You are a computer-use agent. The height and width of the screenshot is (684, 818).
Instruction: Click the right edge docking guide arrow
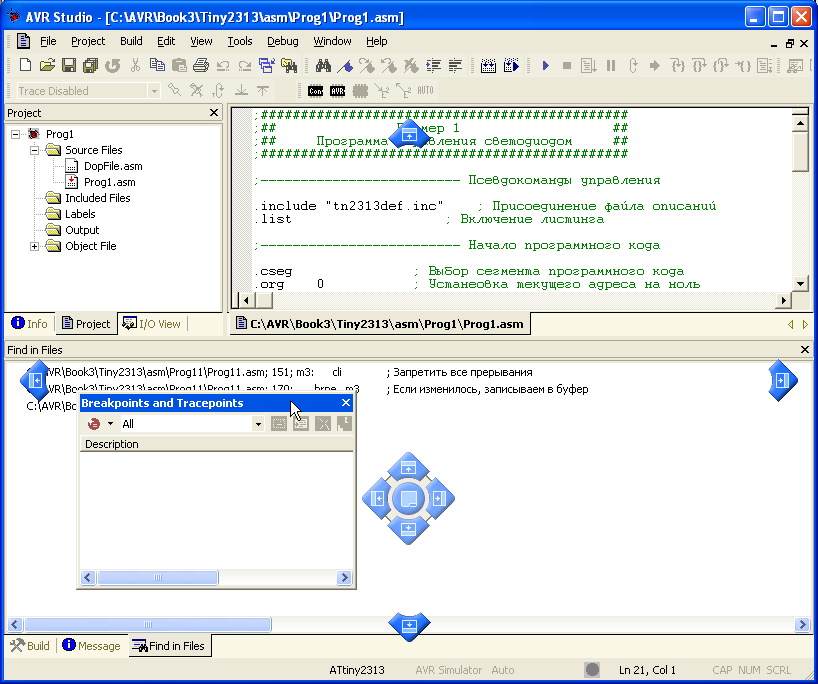pos(783,380)
